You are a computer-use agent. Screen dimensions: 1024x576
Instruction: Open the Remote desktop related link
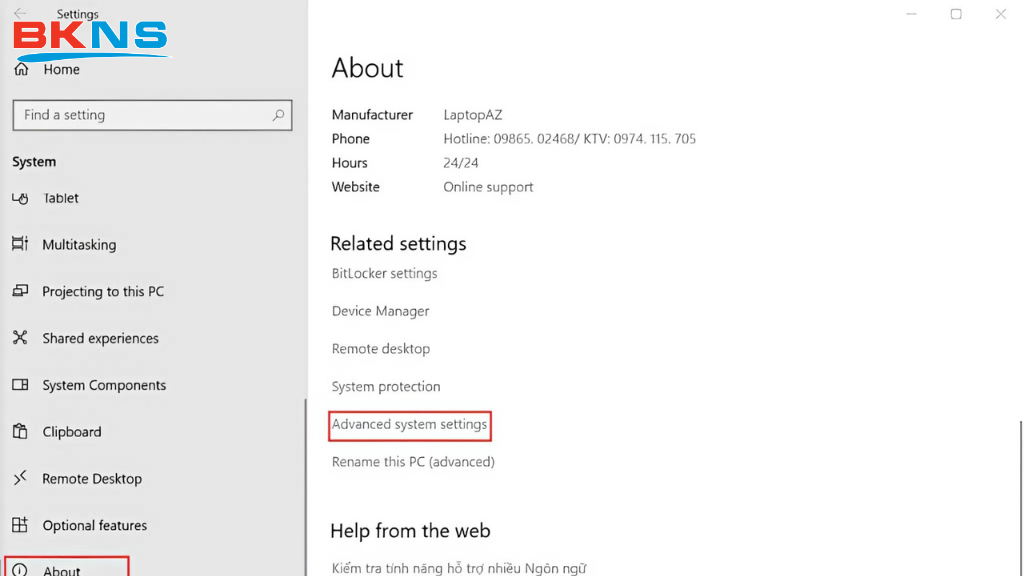tap(380, 349)
